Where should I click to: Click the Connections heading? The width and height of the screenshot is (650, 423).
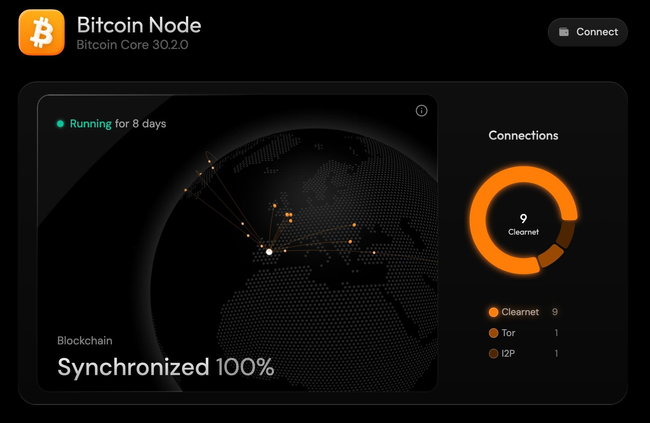(523, 135)
